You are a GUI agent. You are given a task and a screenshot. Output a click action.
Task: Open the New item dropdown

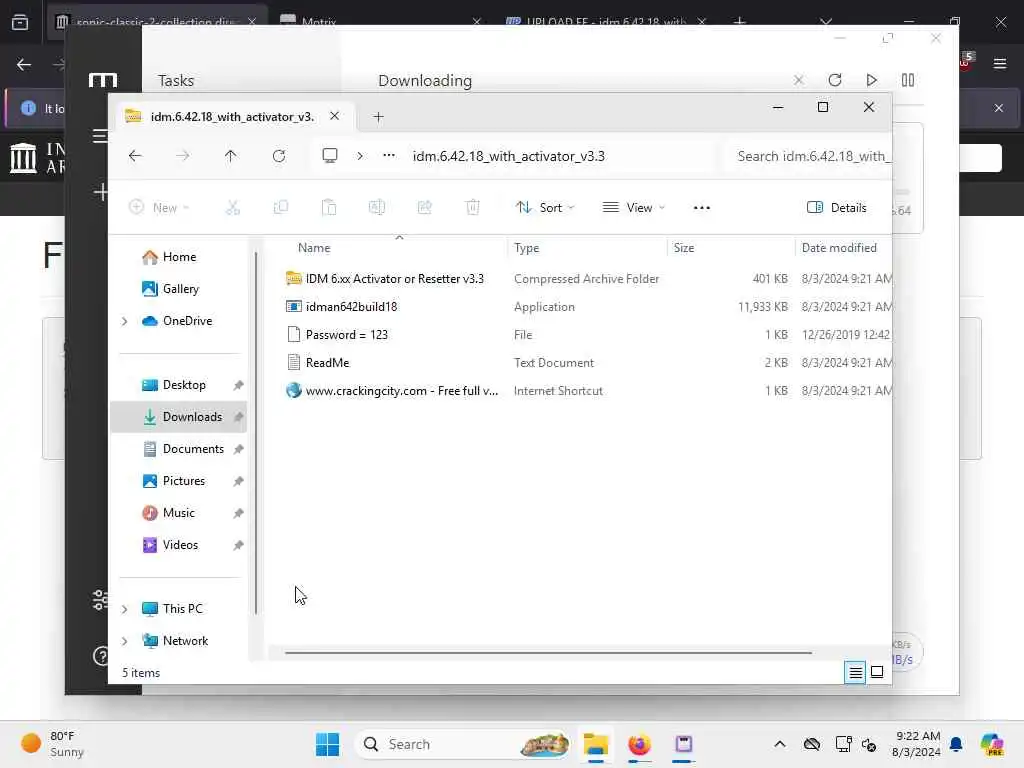click(x=160, y=208)
